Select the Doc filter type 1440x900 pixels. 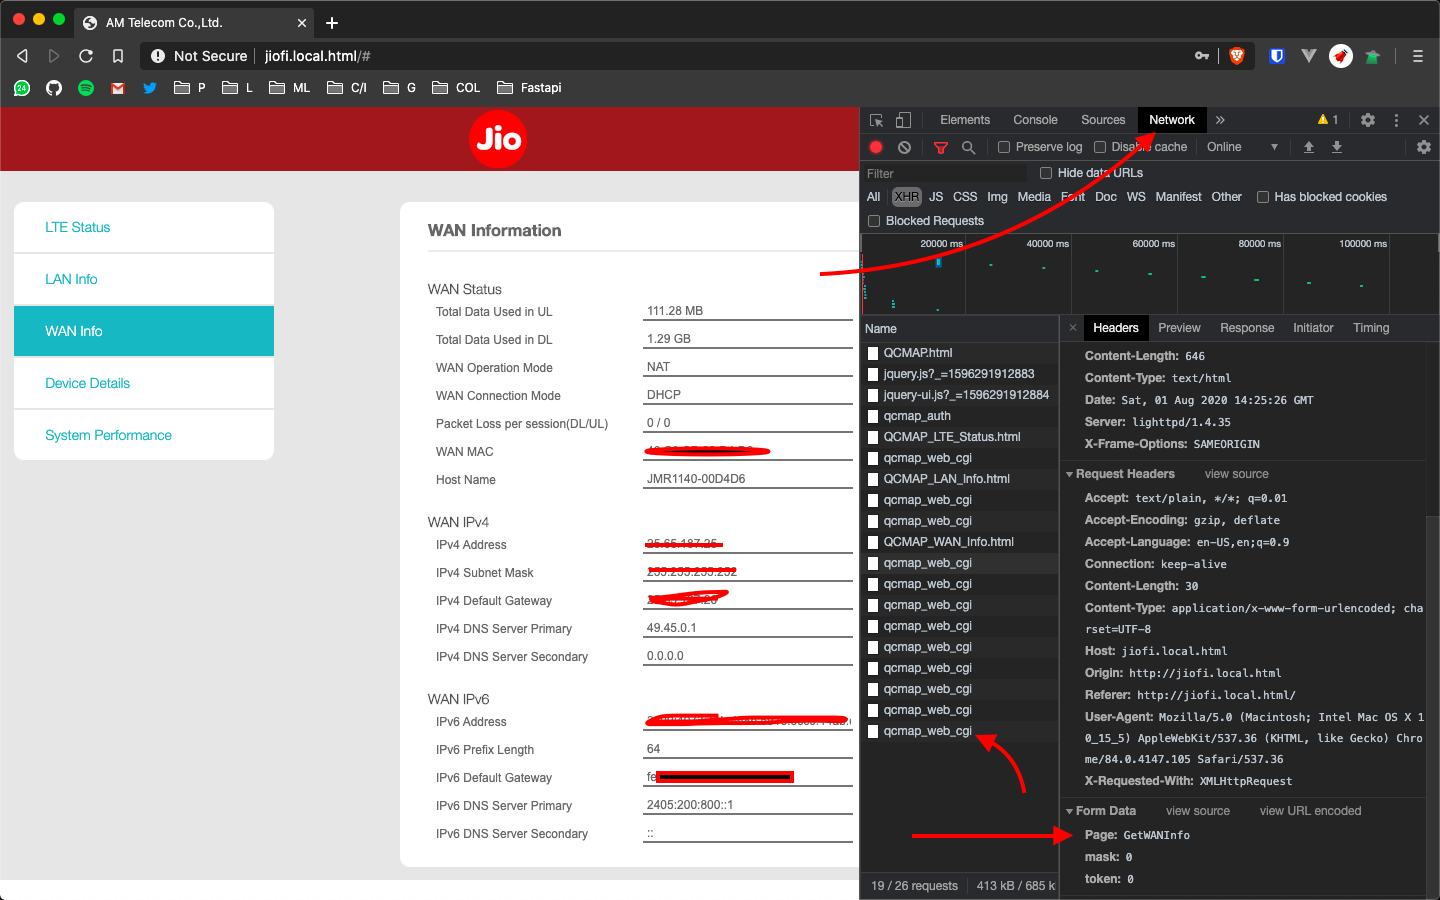pos(1106,197)
